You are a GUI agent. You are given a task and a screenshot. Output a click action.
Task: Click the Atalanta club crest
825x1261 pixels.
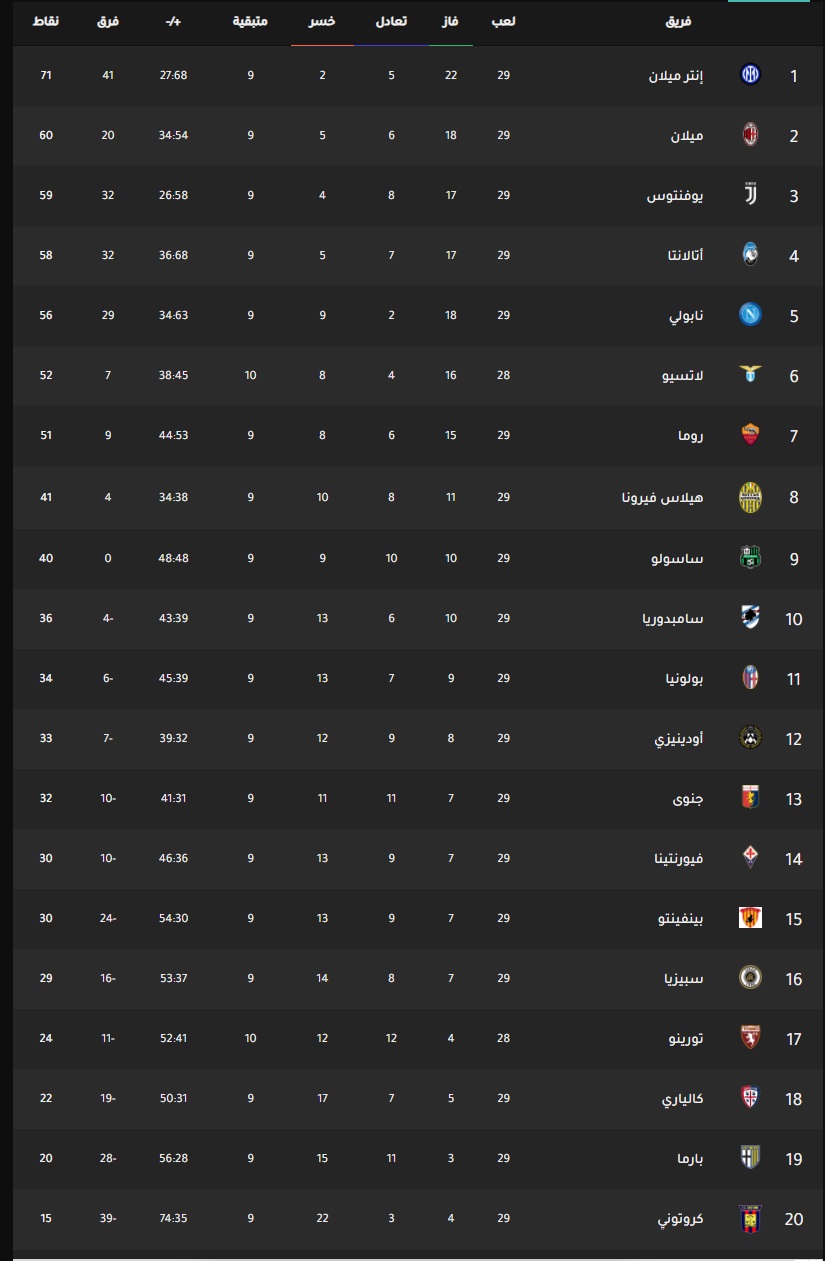(750, 255)
